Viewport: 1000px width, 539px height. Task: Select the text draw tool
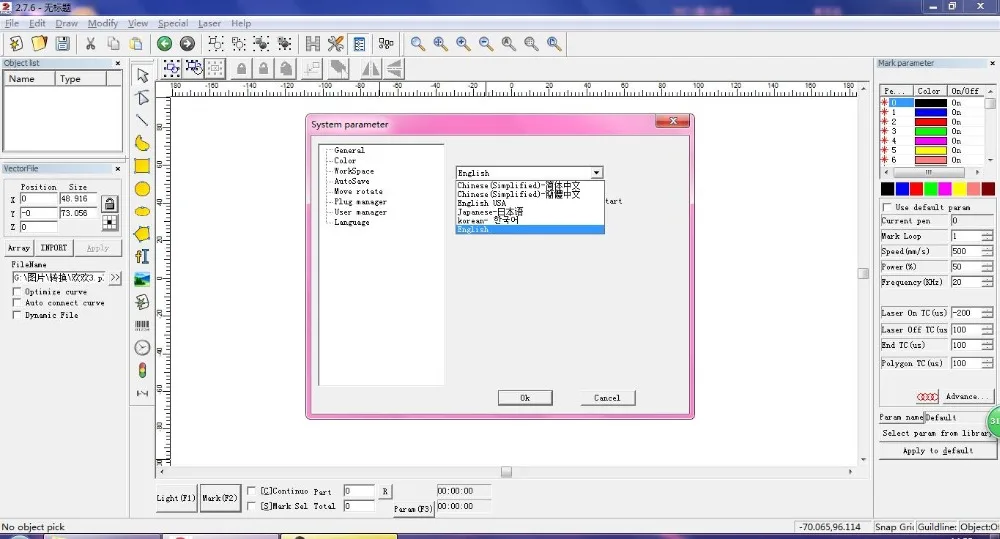[x=142, y=256]
